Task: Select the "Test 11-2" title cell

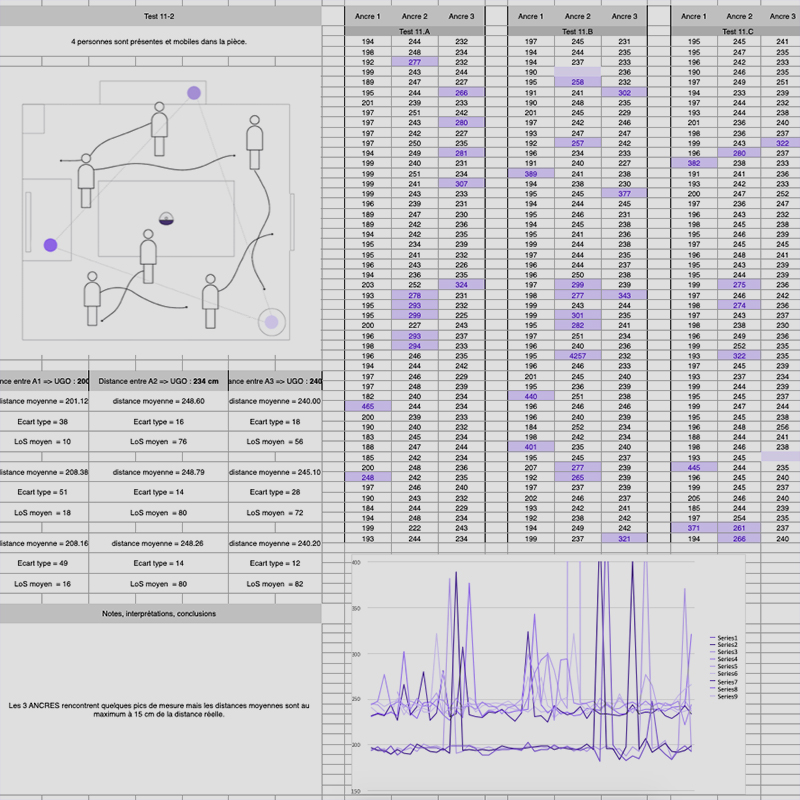Action: (159, 16)
